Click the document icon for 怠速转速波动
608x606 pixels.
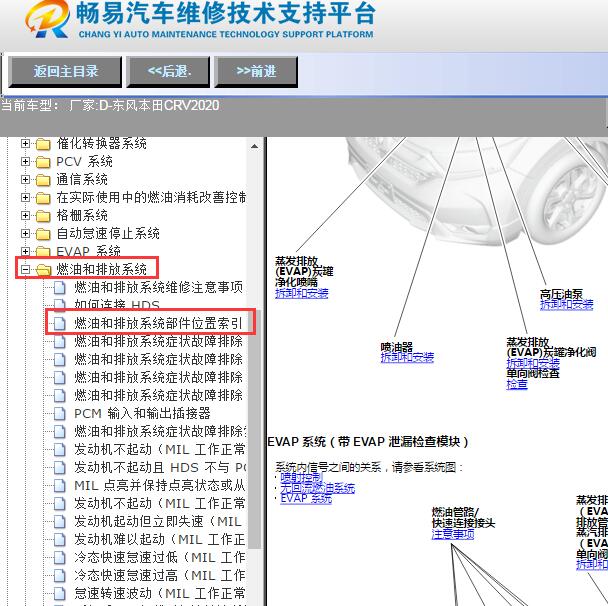[x=59, y=593]
